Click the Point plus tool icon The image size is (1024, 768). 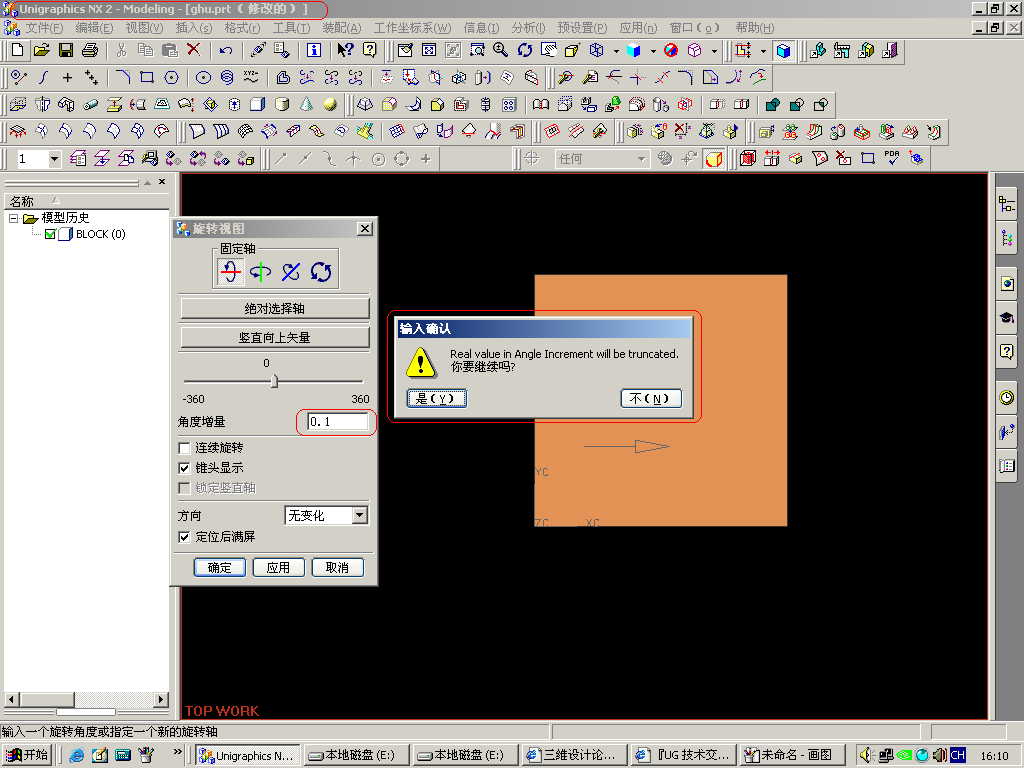pyautogui.click(x=67, y=78)
